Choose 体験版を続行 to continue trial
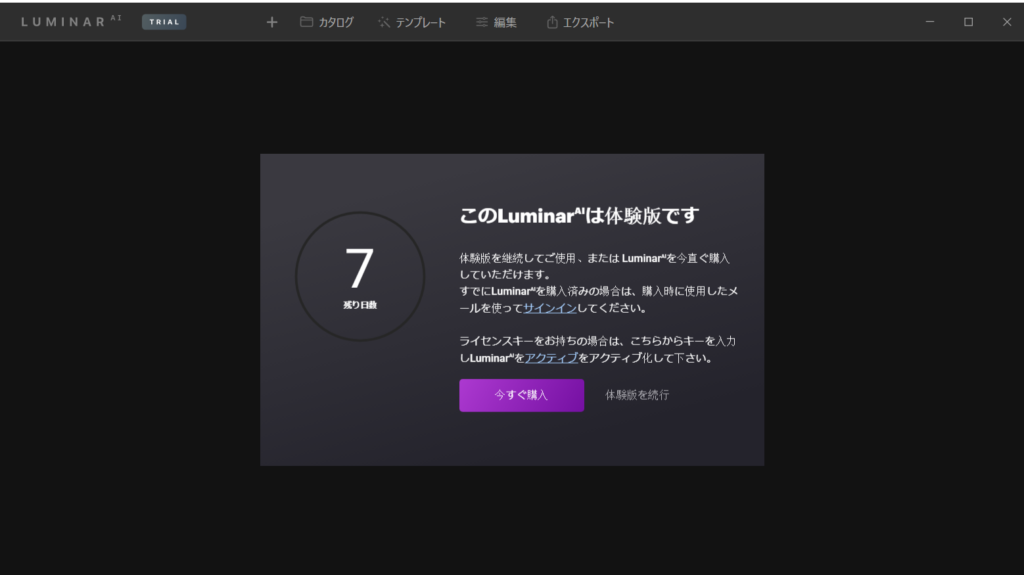 tap(637, 395)
